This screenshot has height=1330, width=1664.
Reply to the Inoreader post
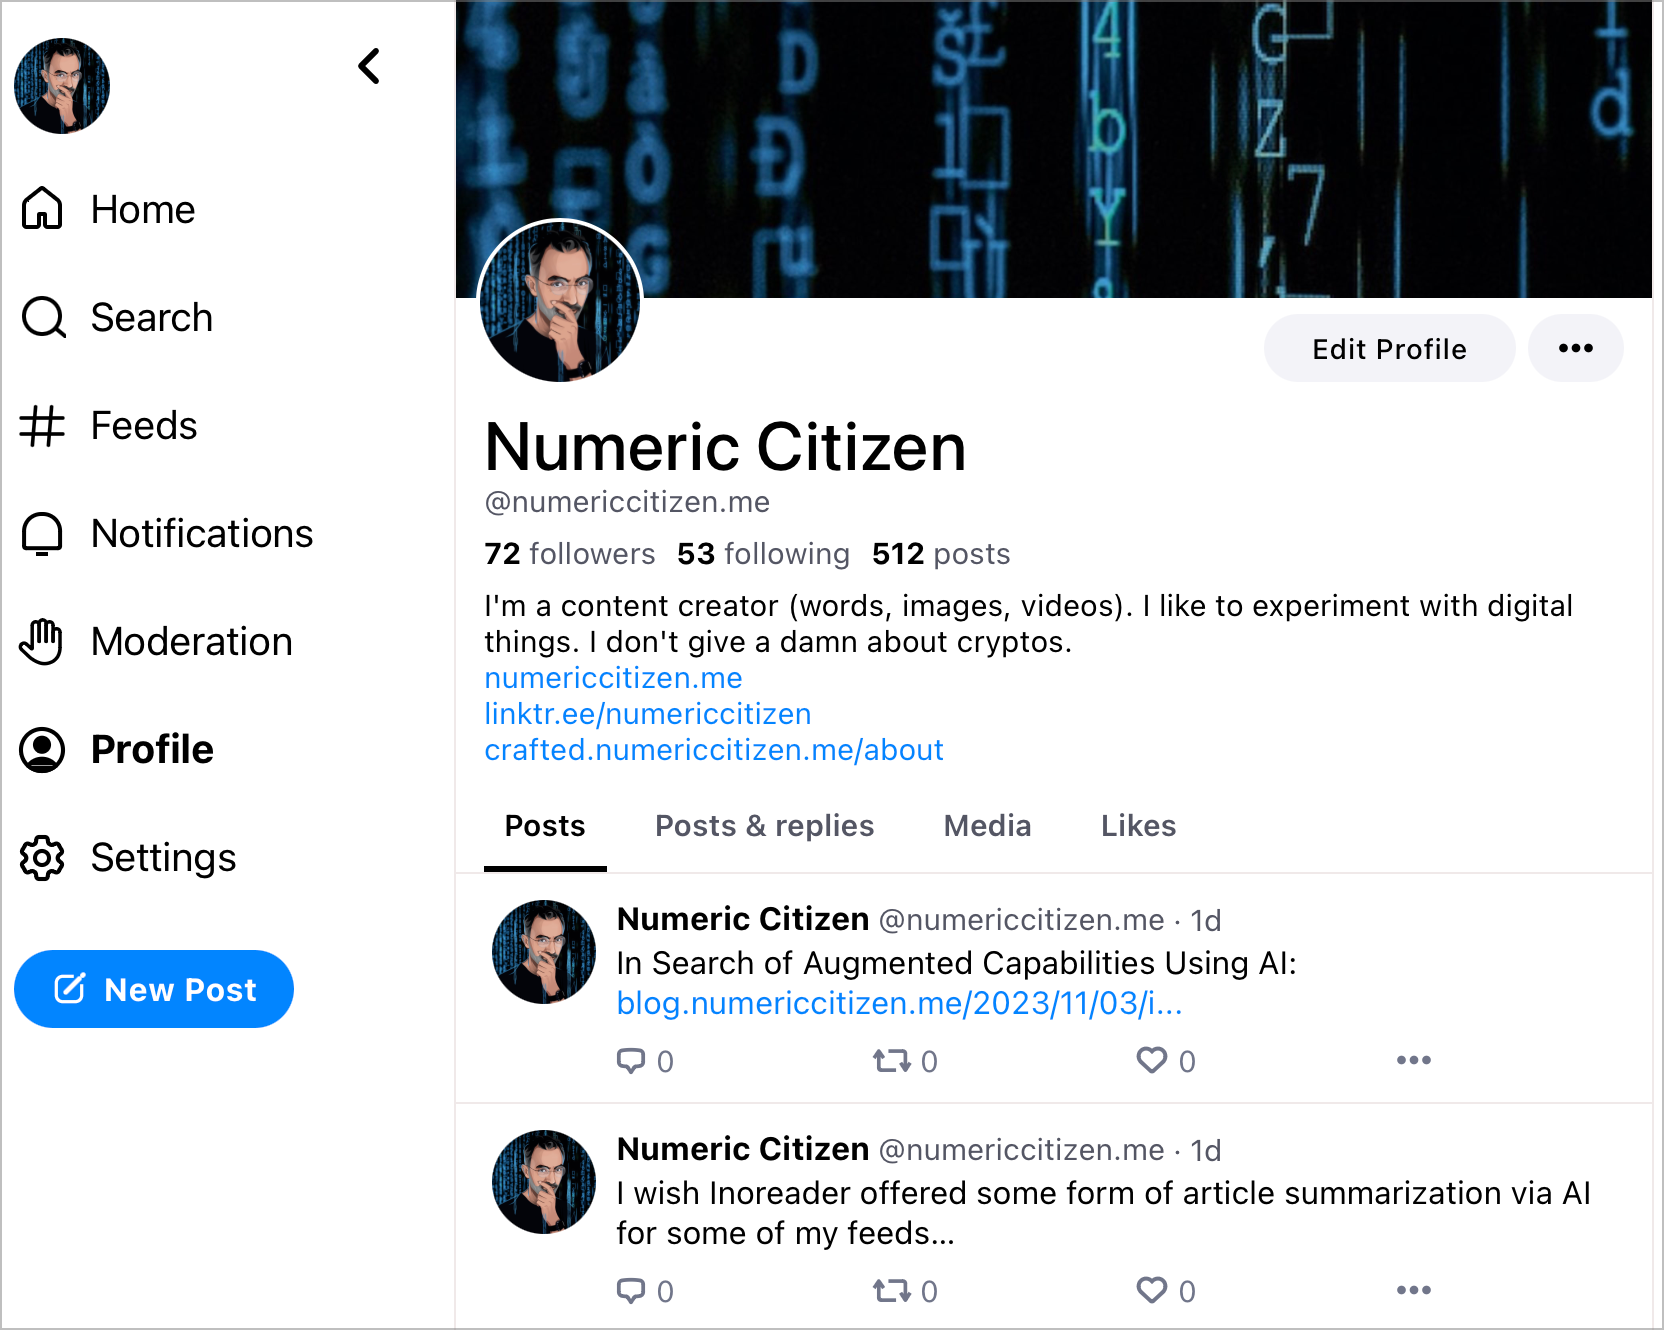[632, 1291]
